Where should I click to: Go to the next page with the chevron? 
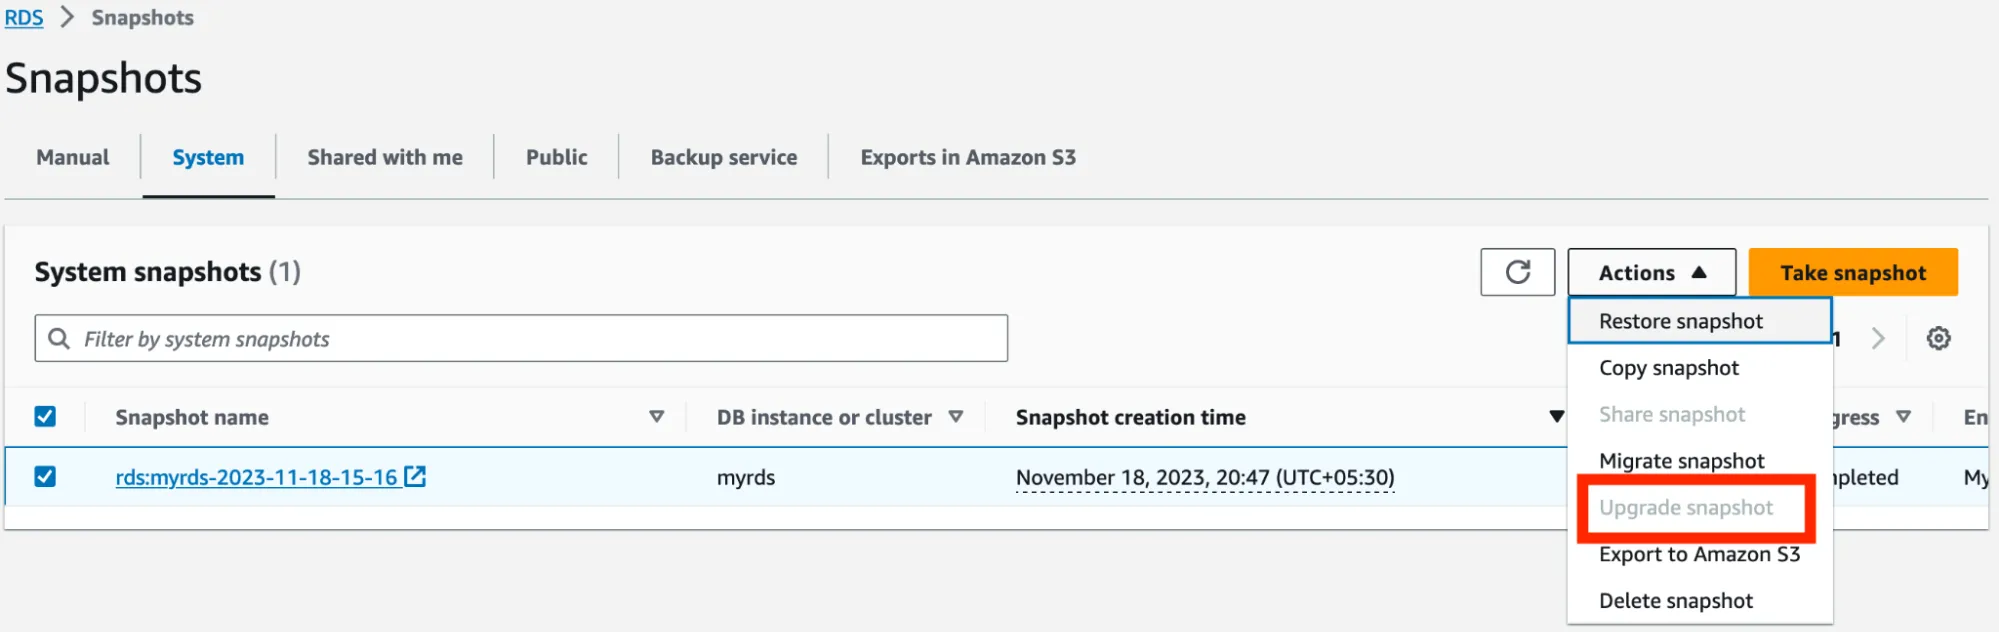(1878, 338)
